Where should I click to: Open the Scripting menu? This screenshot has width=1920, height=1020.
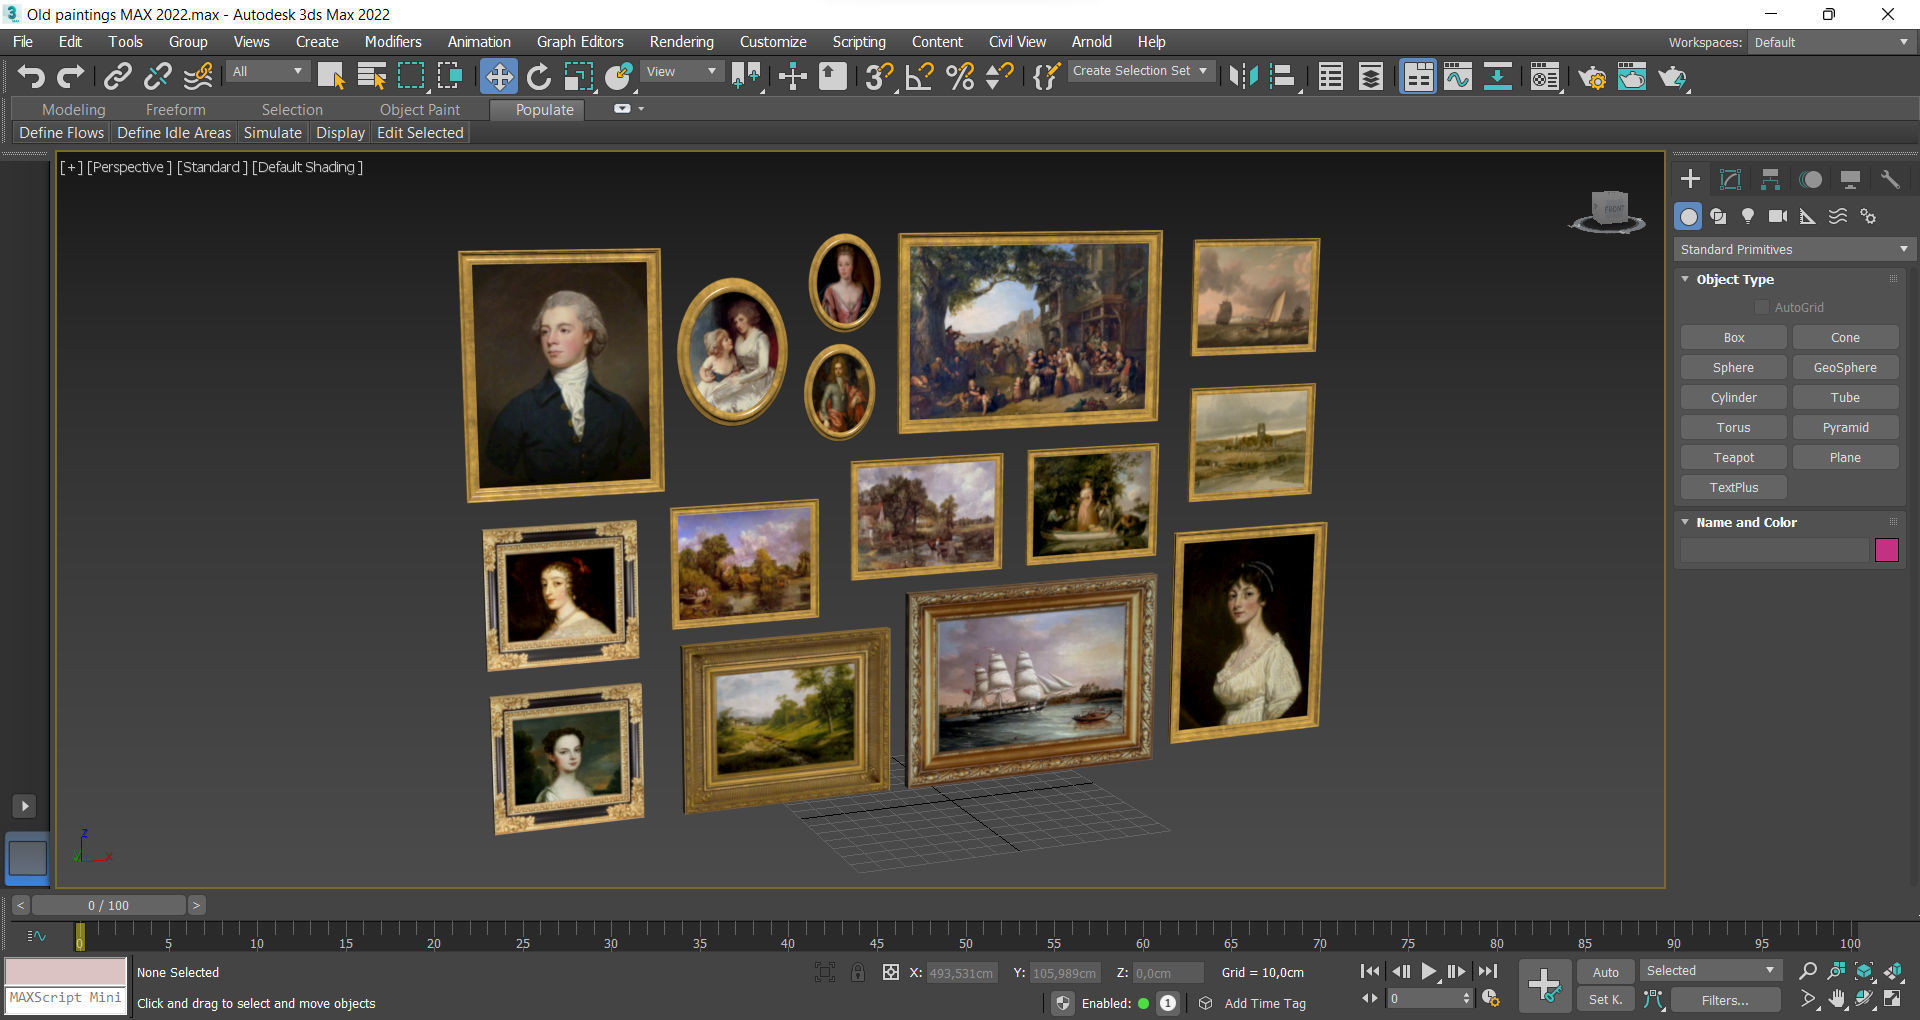[x=859, y=42]
